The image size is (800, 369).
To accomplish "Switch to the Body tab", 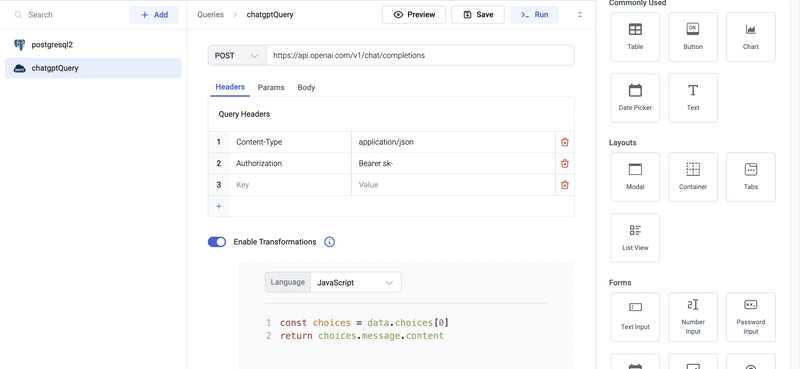I will tap(306, 88).
